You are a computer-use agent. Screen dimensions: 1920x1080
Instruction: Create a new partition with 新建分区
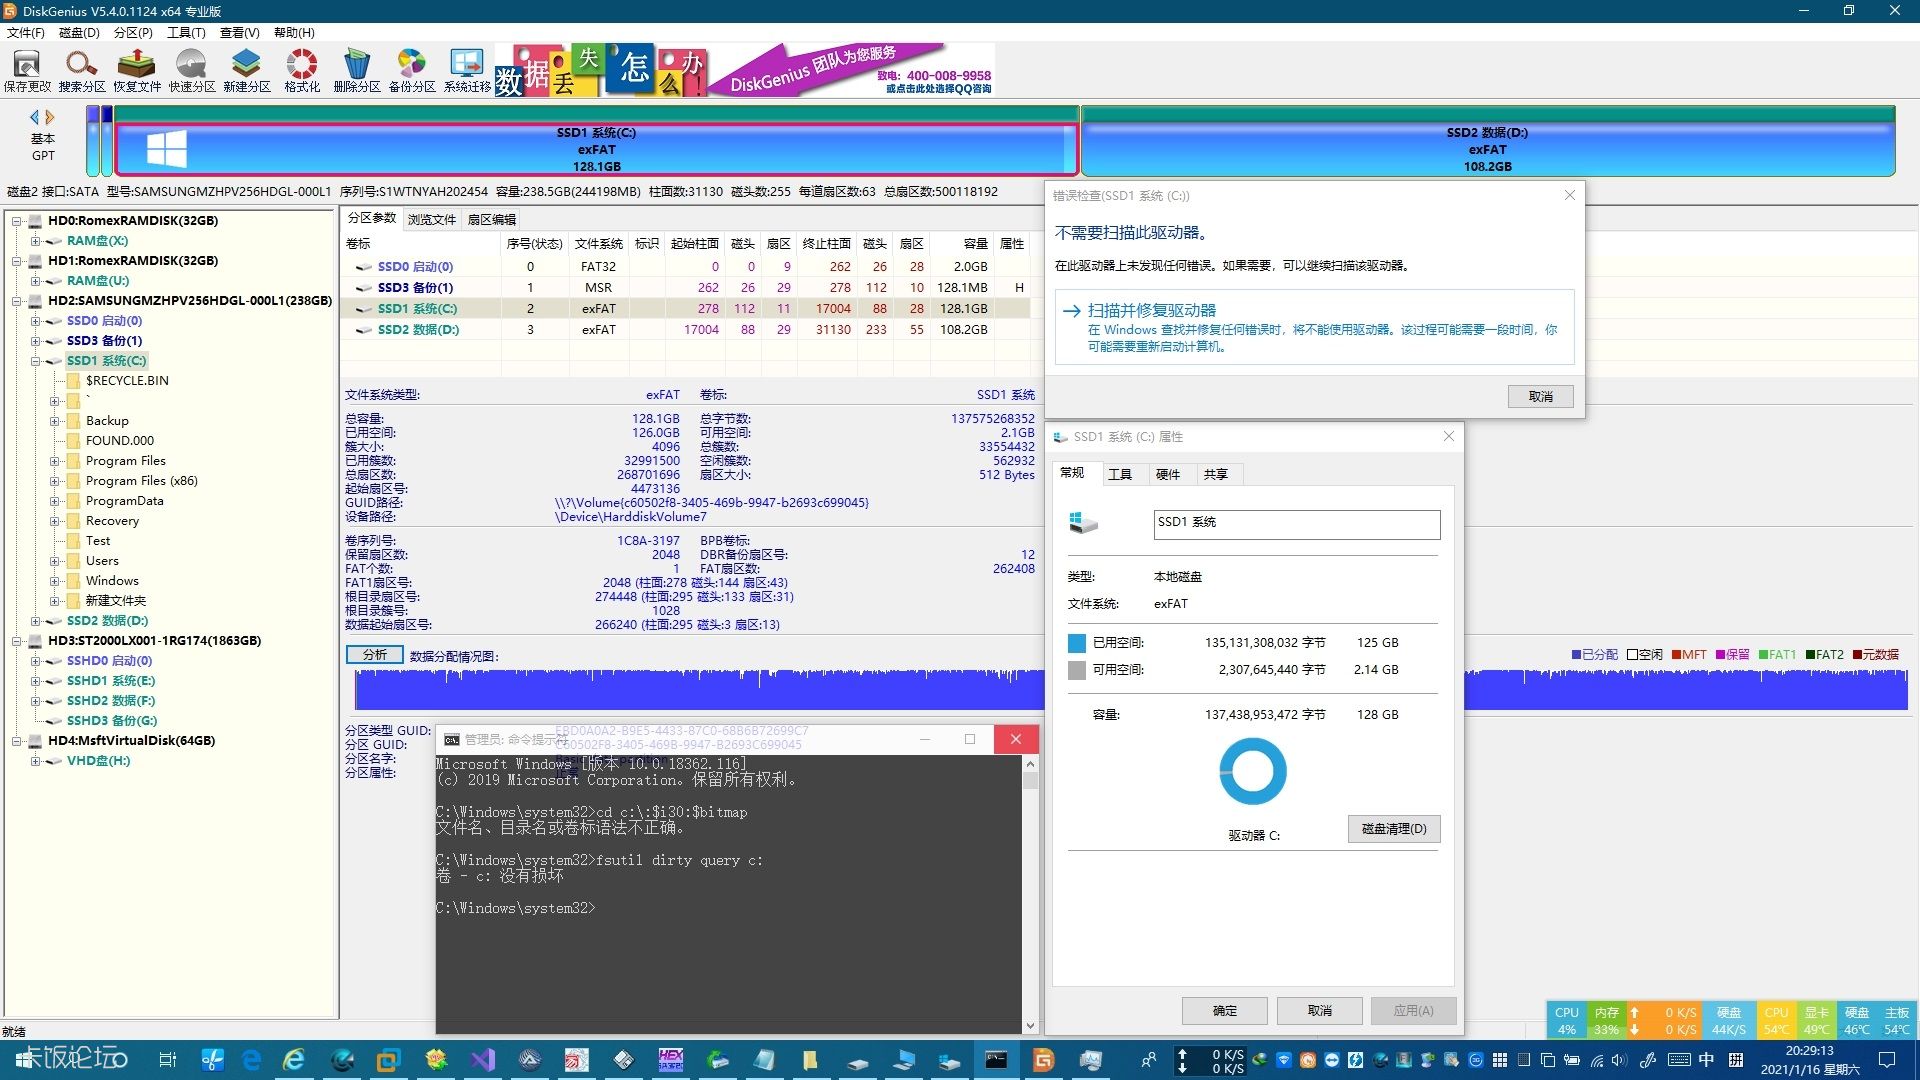coord(247,70)
